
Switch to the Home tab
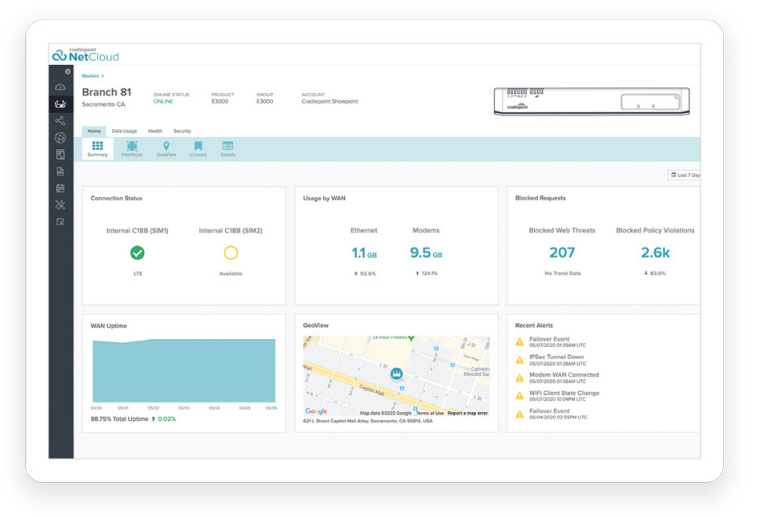click(x=94, y=131)
